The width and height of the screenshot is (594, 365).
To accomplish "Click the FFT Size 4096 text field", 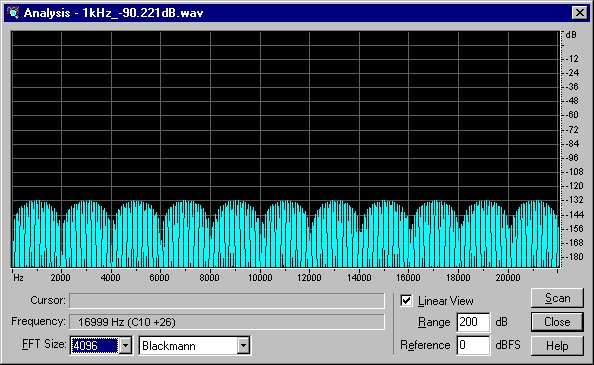I will [x=95, y=345].
